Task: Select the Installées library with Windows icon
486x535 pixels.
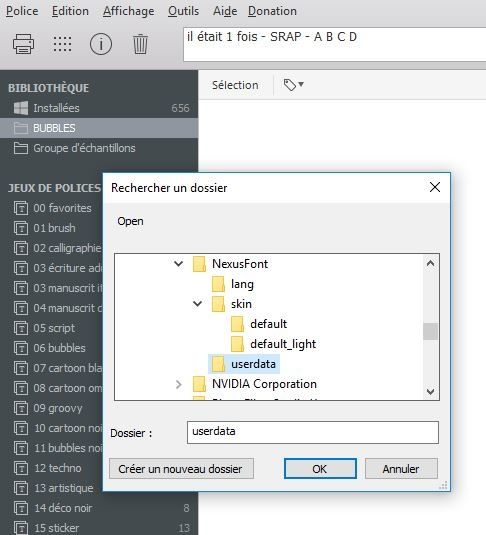Action: click(99, 108)
